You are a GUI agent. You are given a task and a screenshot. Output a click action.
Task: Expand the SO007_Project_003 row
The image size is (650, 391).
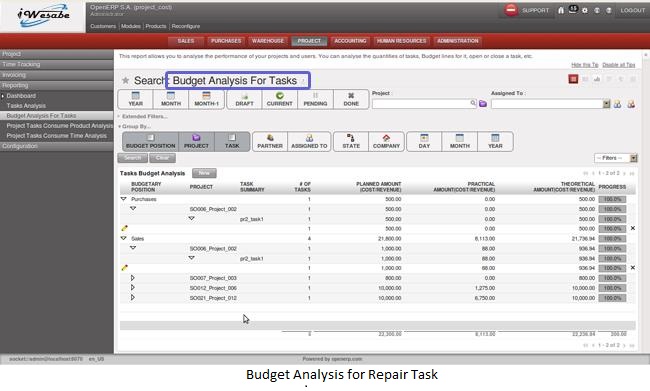[x=133, y=278]
